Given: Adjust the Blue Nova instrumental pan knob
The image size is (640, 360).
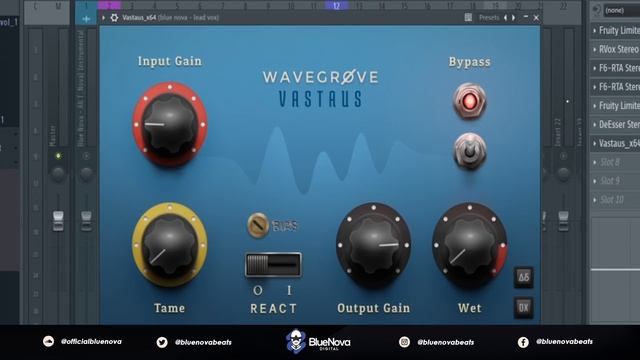Looking at the screenshot, I should [86, 174].
